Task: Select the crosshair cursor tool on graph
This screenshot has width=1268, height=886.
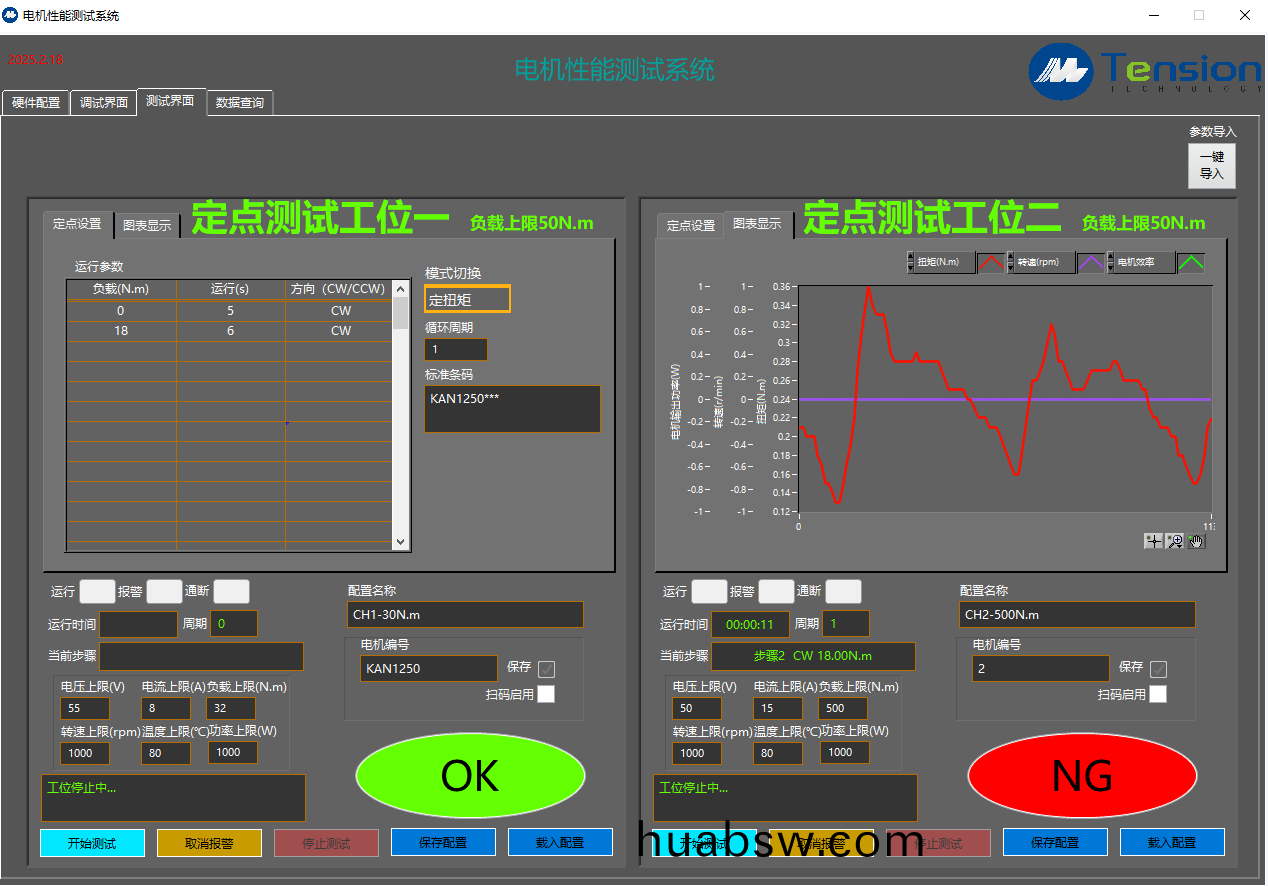Action: coord(1154,541)
